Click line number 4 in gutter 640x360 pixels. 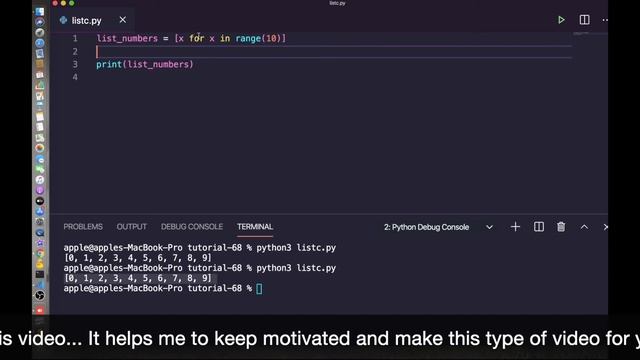tap(75, 77)
